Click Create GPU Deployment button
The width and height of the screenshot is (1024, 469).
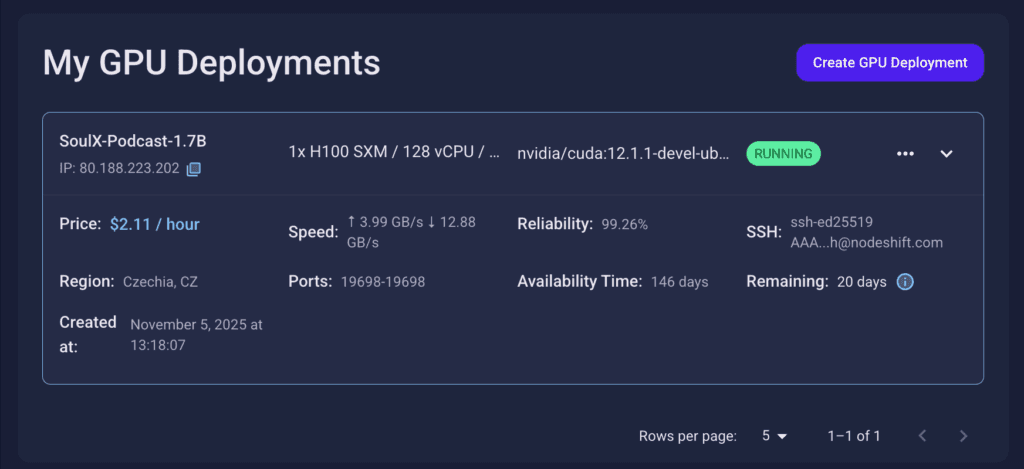tap(890, 62)
